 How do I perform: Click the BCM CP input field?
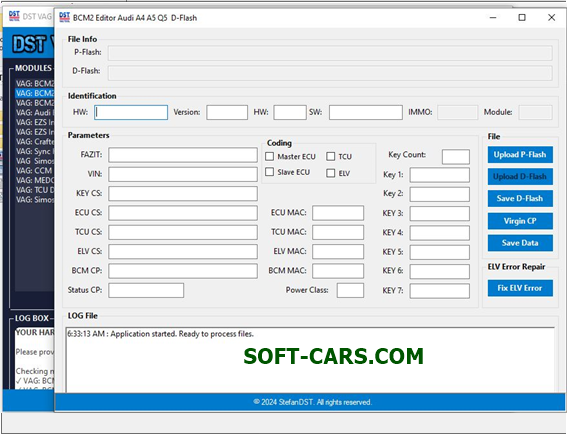pyautogui.click(x=183, y=271)
